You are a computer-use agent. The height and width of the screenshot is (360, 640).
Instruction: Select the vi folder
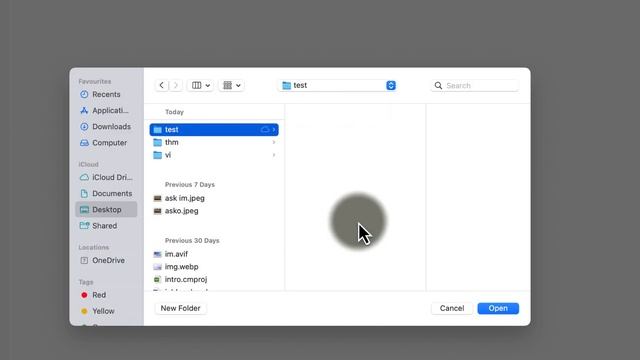click(214, 155)
